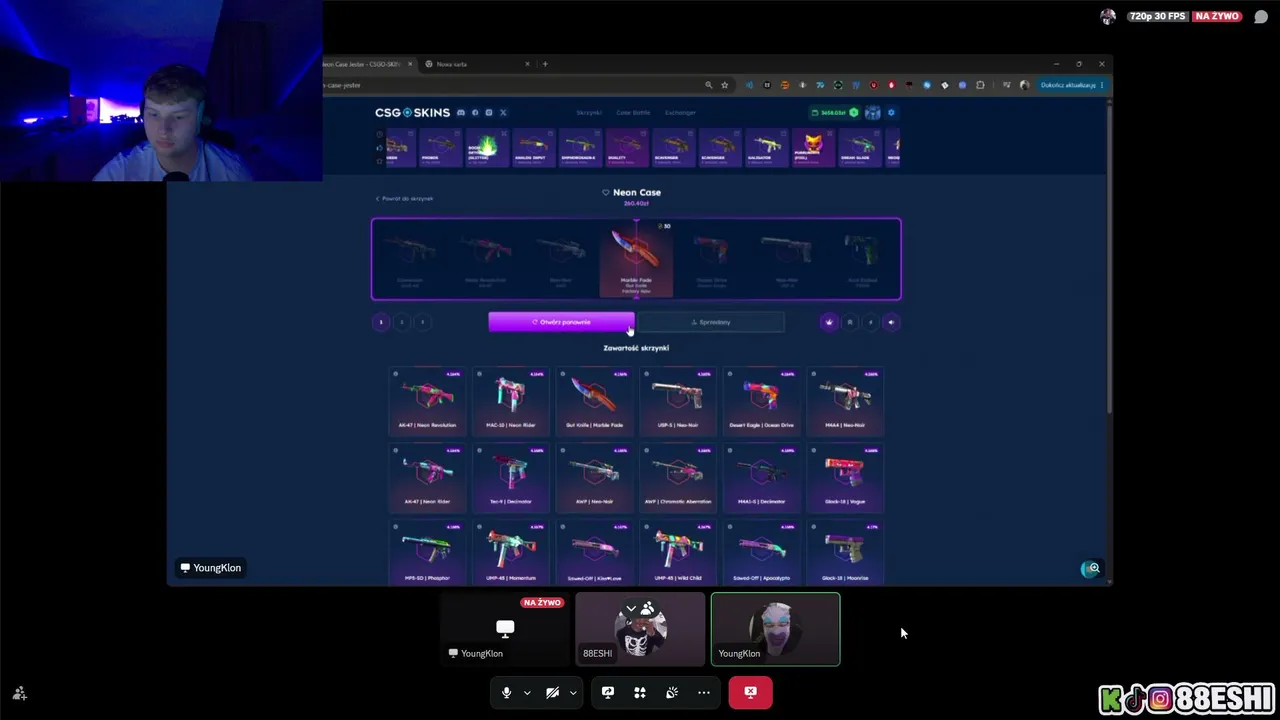This screenshot has width=1280, height=720.
Task: Click the browser zoom magnifier in the address bar
Action: pos(709,85)
